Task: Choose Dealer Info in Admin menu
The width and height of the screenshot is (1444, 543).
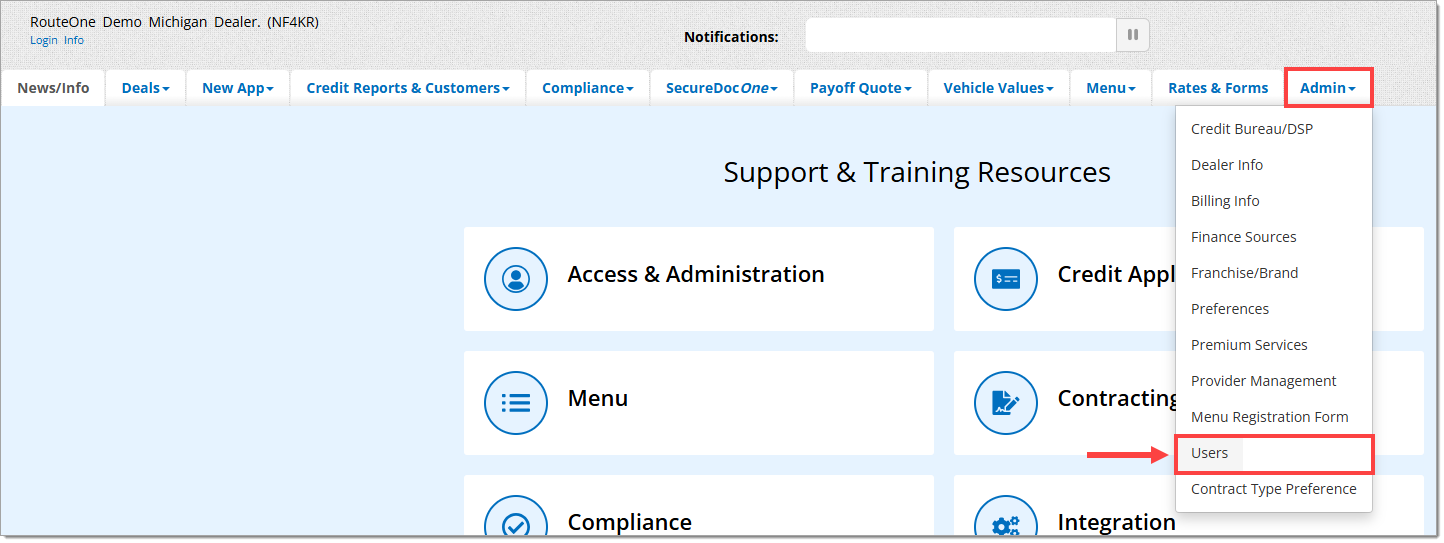Action: (x=1226, y=165)
